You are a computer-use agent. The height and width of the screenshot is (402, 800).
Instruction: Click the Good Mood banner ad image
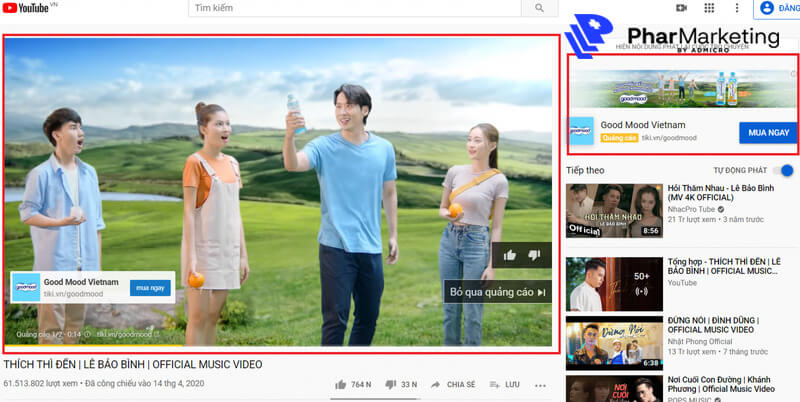(682, 88)
